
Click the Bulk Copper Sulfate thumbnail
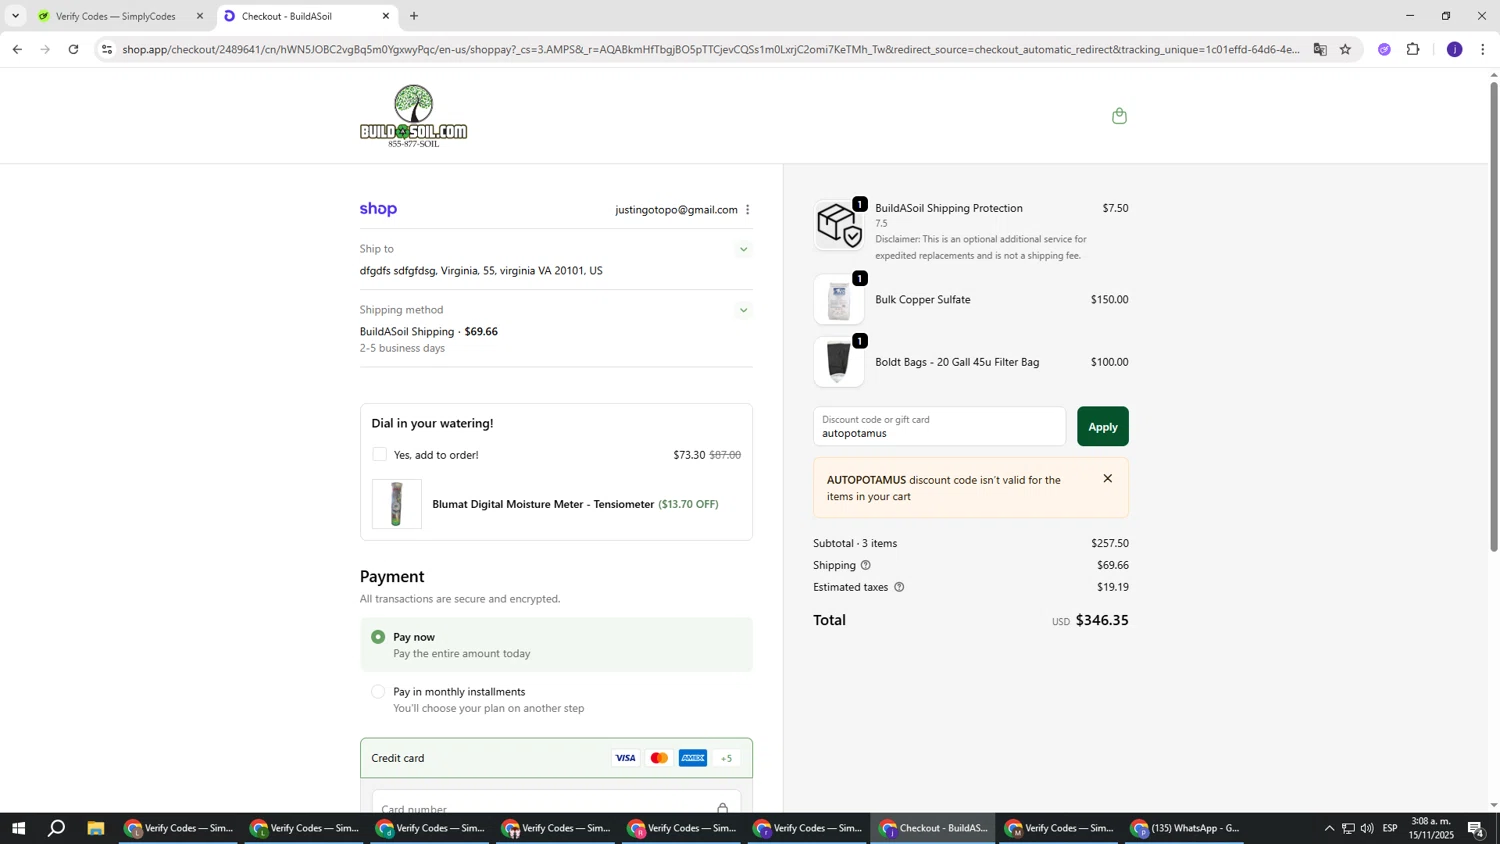[839, 300]
